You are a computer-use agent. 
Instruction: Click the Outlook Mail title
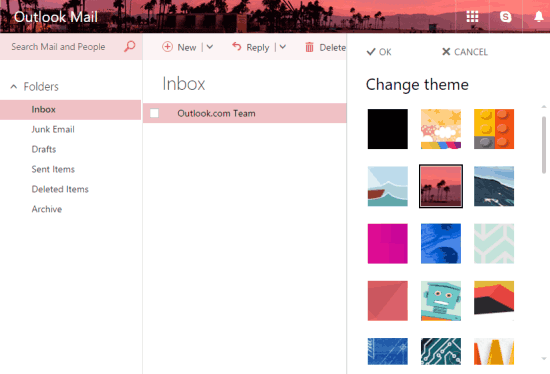click(56, 17)
